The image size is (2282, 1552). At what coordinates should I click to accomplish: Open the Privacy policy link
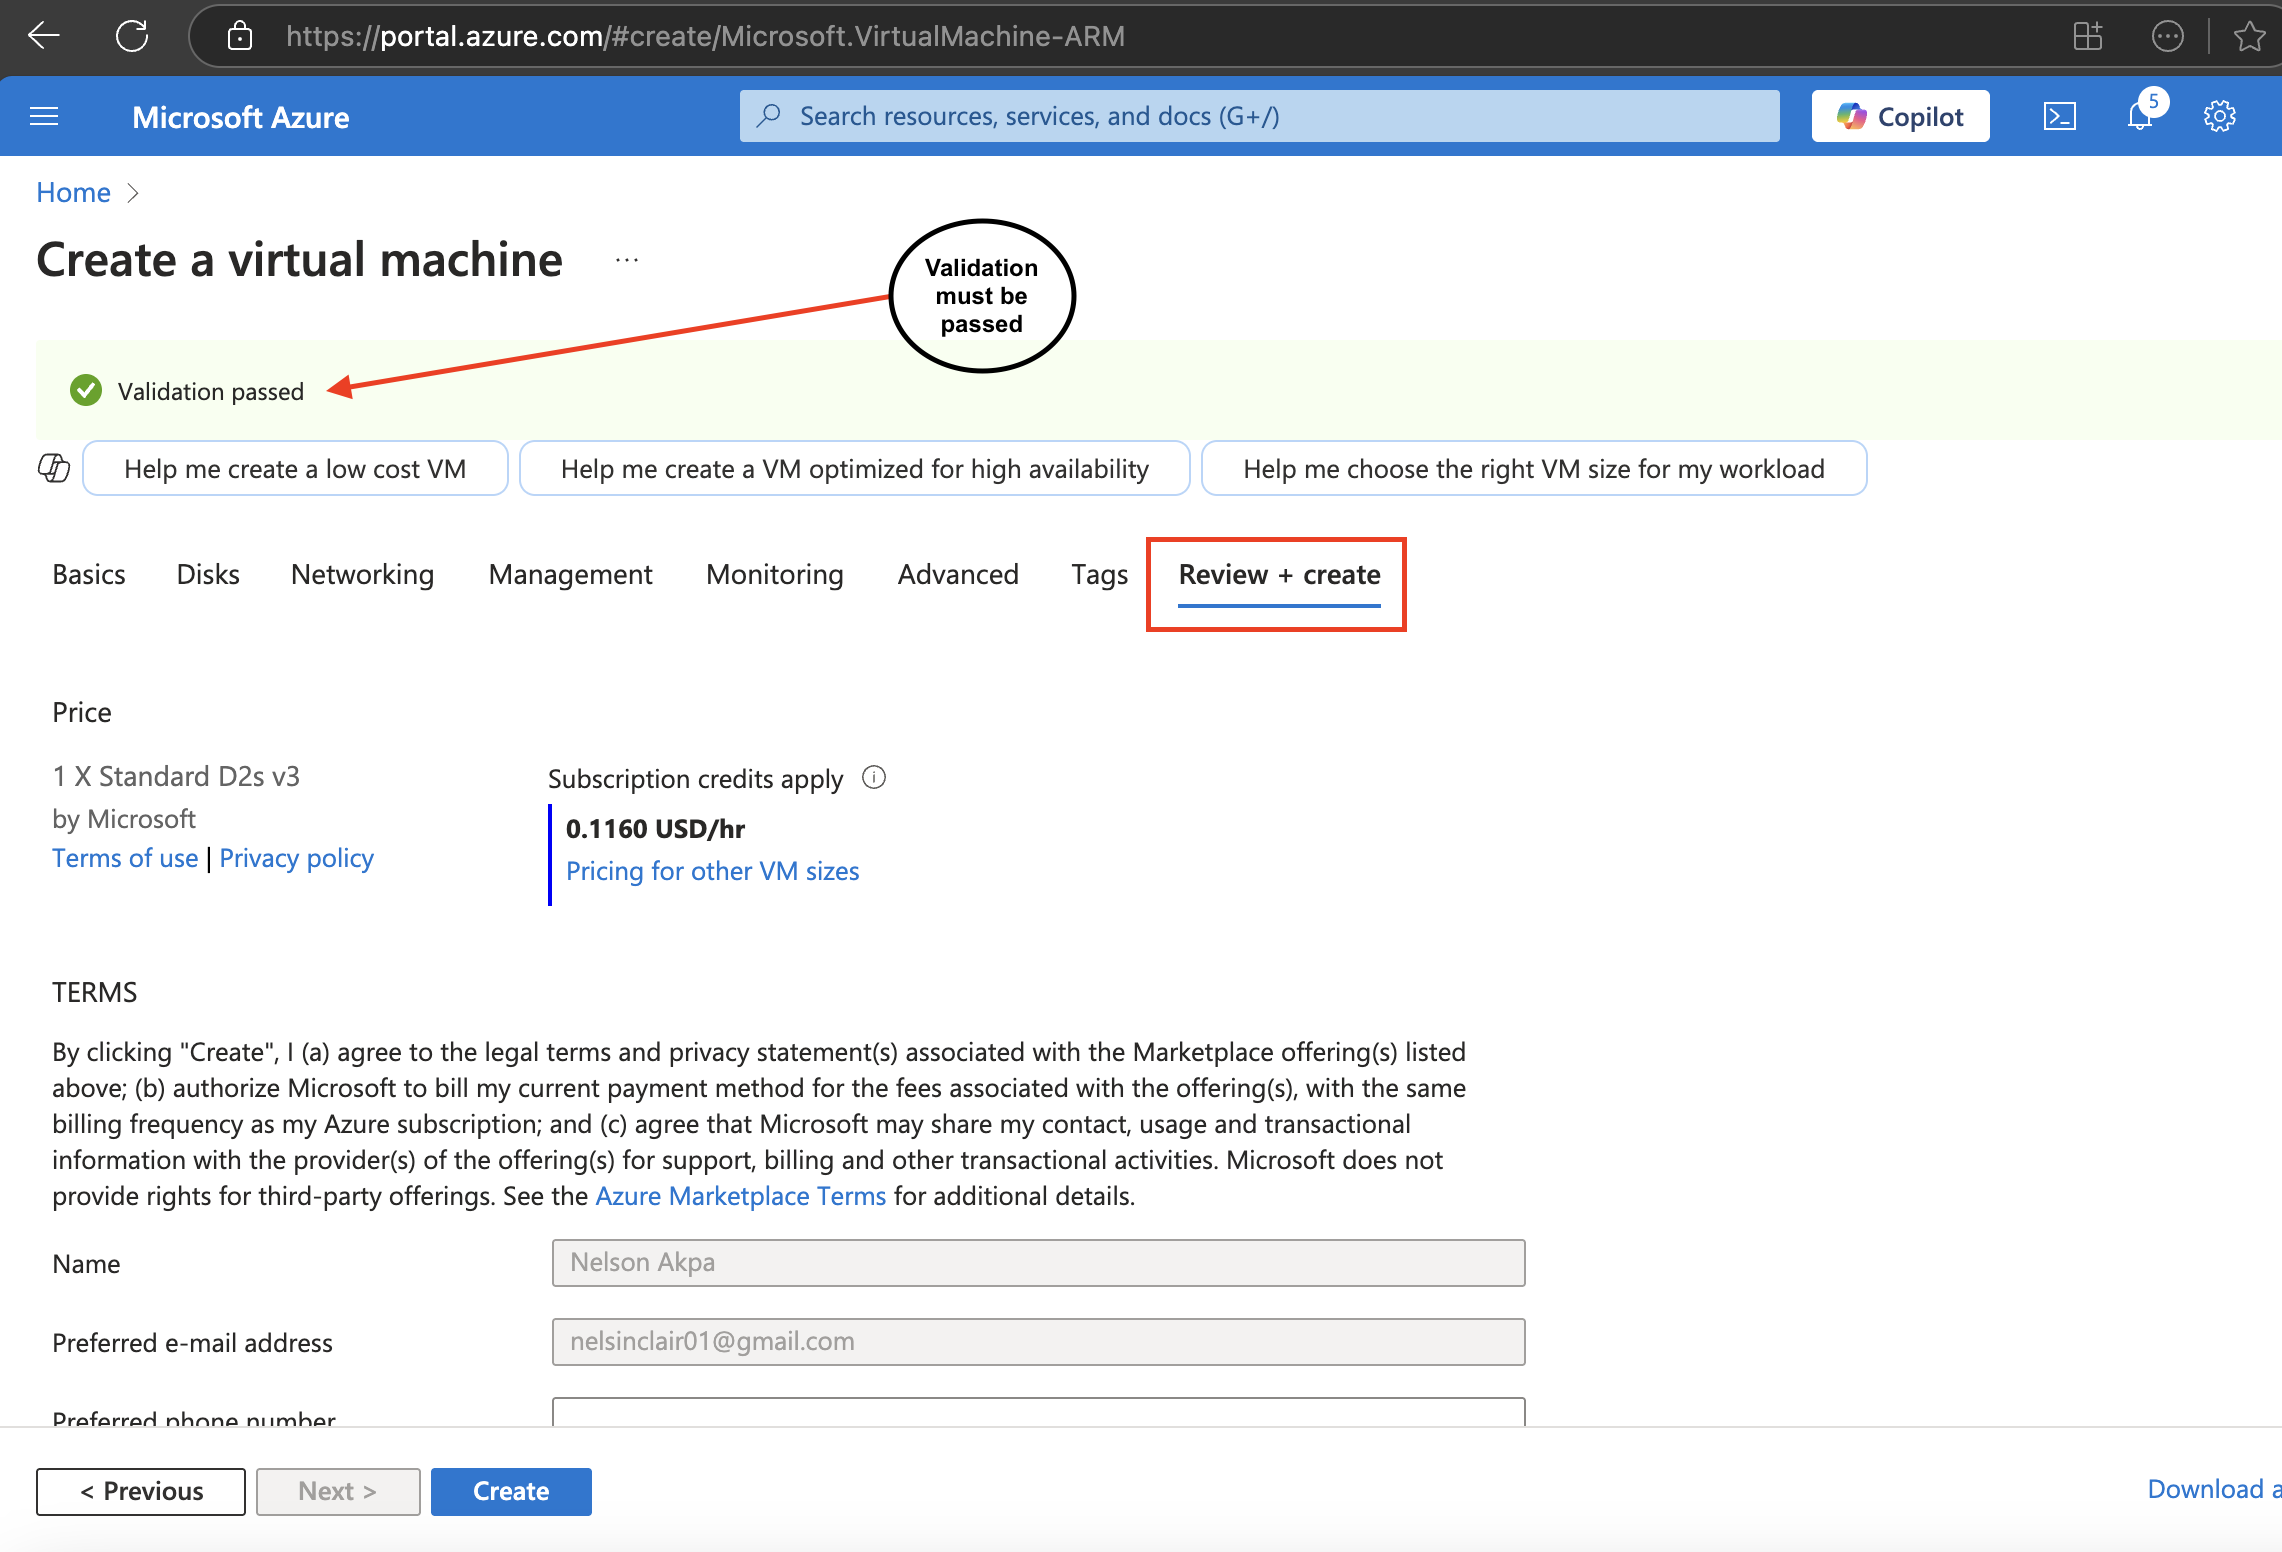tap(296, 858)
